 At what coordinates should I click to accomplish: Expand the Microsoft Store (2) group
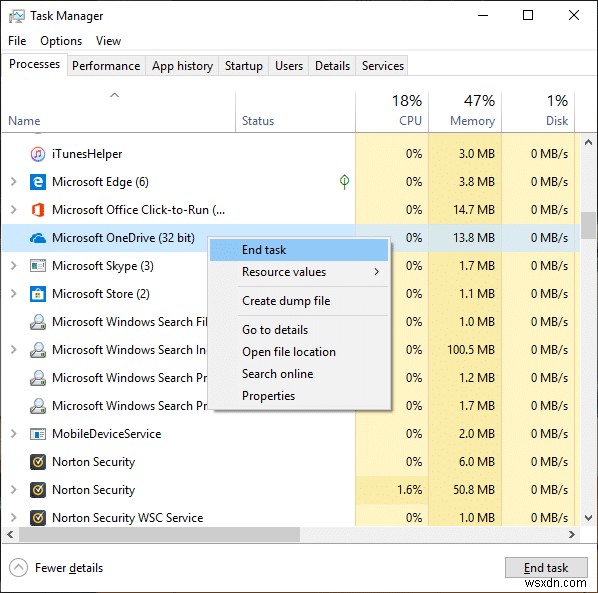13,294
